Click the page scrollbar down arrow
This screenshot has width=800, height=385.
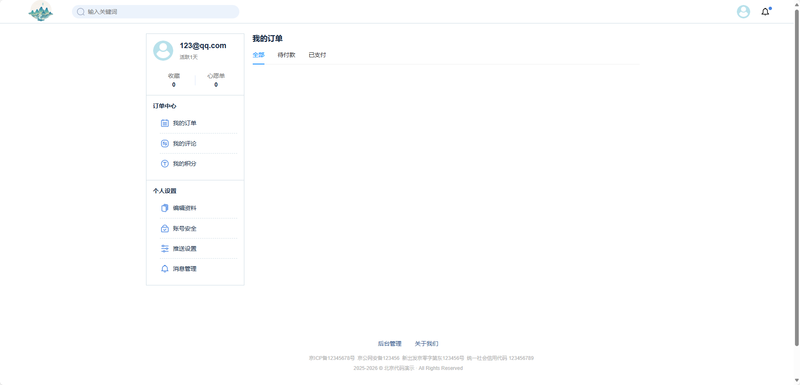pyautogui.click(x=796, y=381)
